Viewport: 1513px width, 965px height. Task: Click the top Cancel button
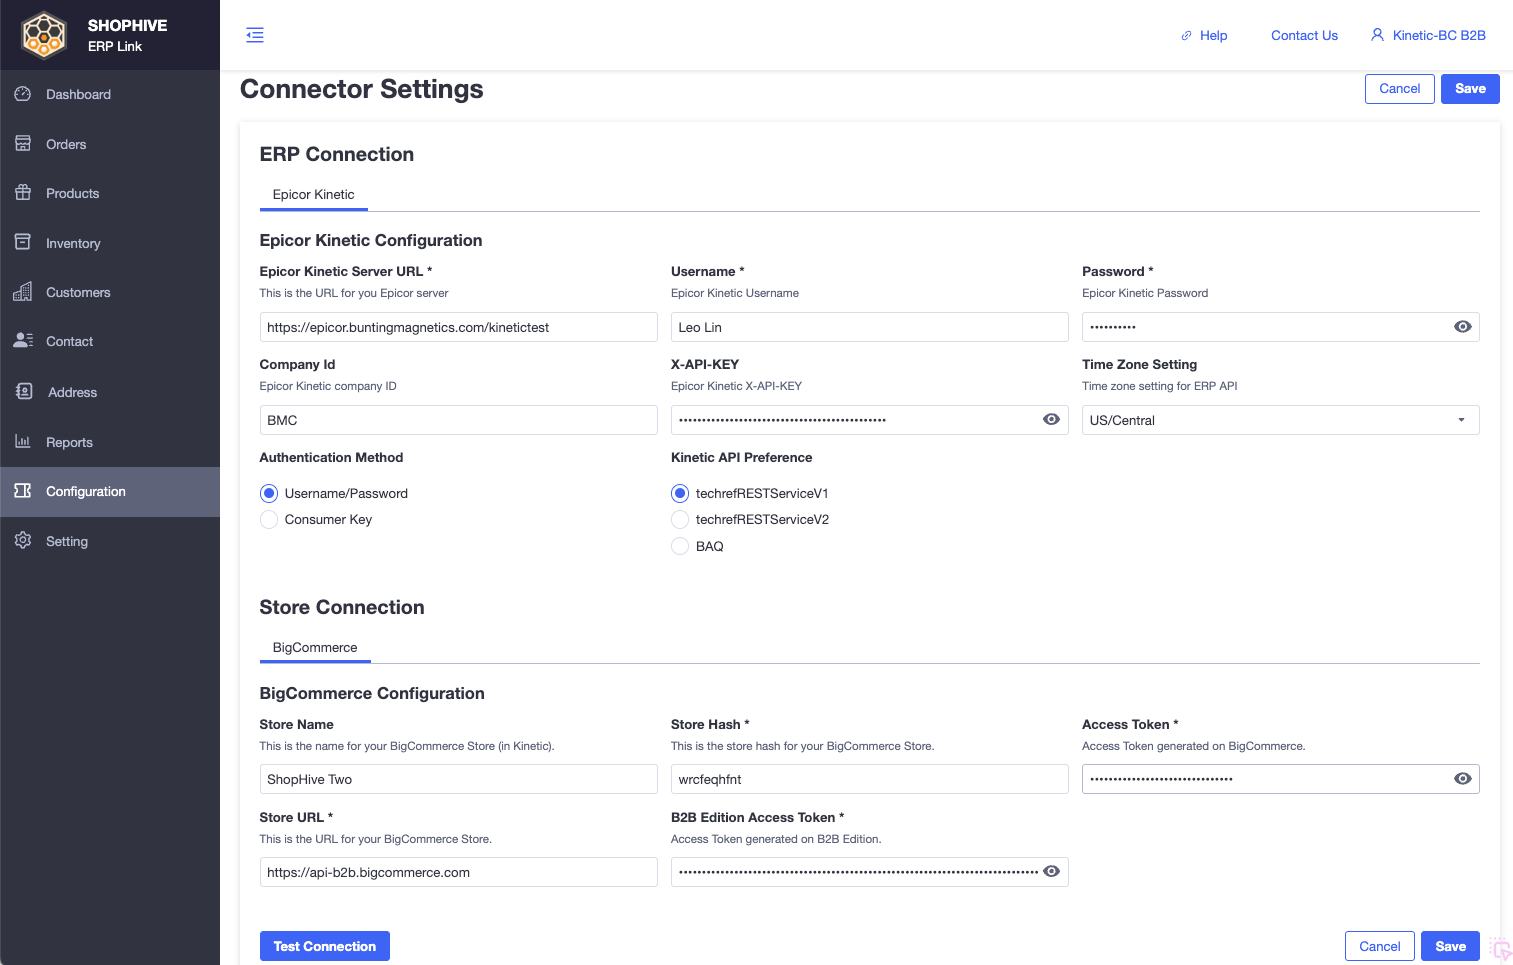pyautogui.click(x=1399, y=89)
